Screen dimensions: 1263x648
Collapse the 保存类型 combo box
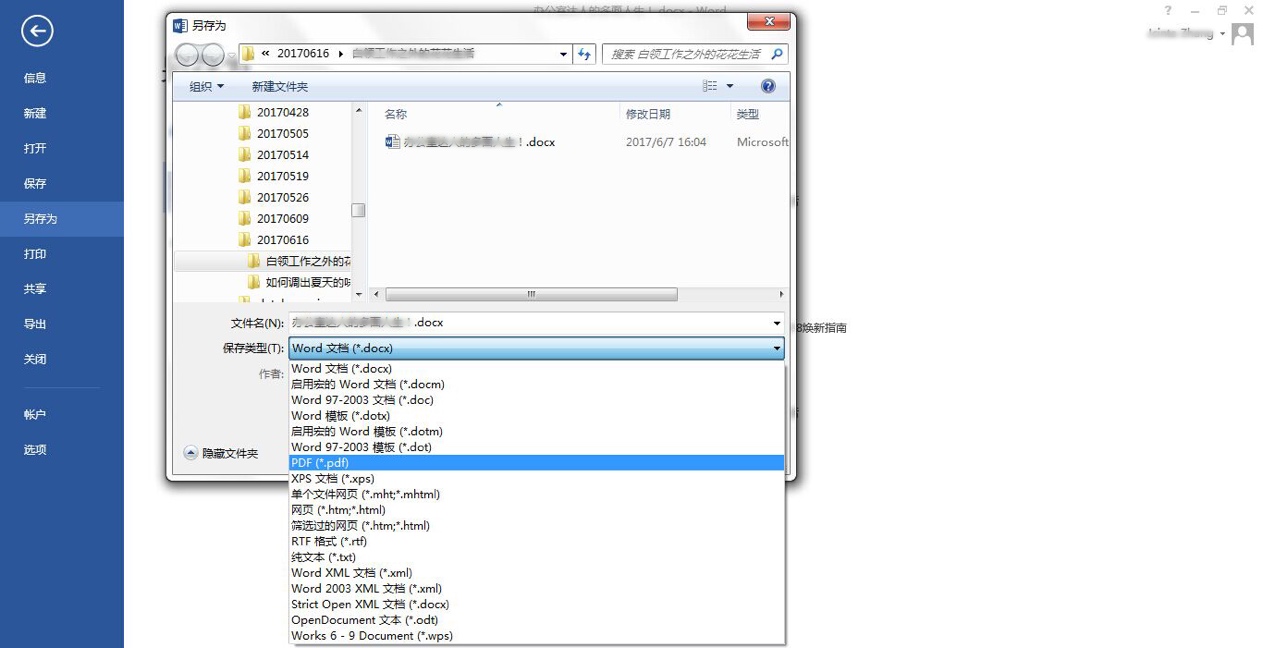(777, 348)
